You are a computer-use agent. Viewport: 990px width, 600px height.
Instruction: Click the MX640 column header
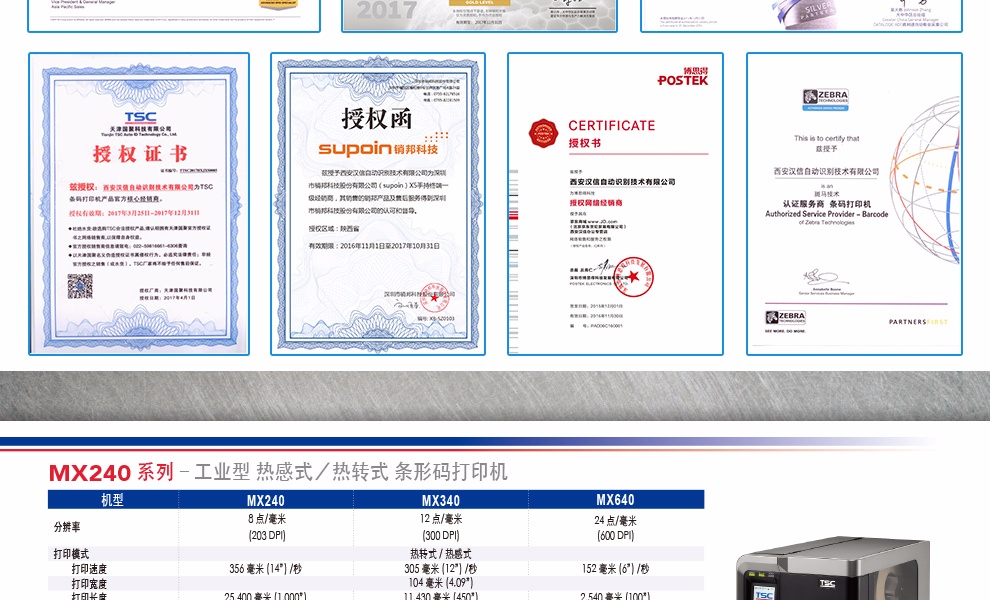(616, 500)
